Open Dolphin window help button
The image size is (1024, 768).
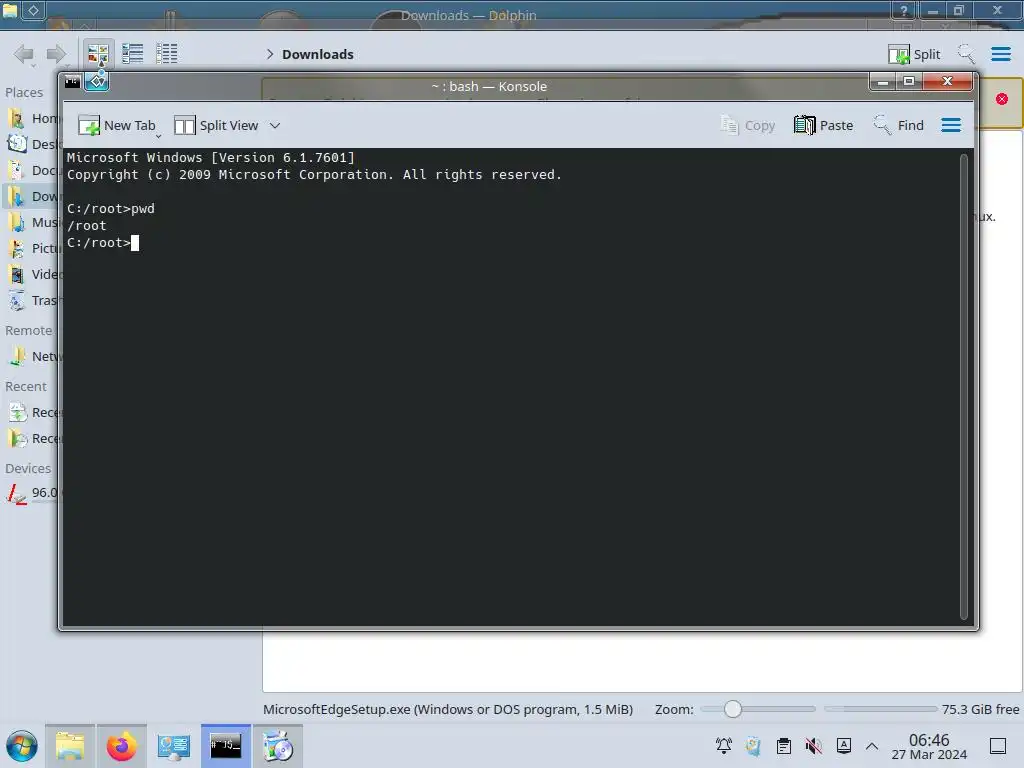pos(904,10)
